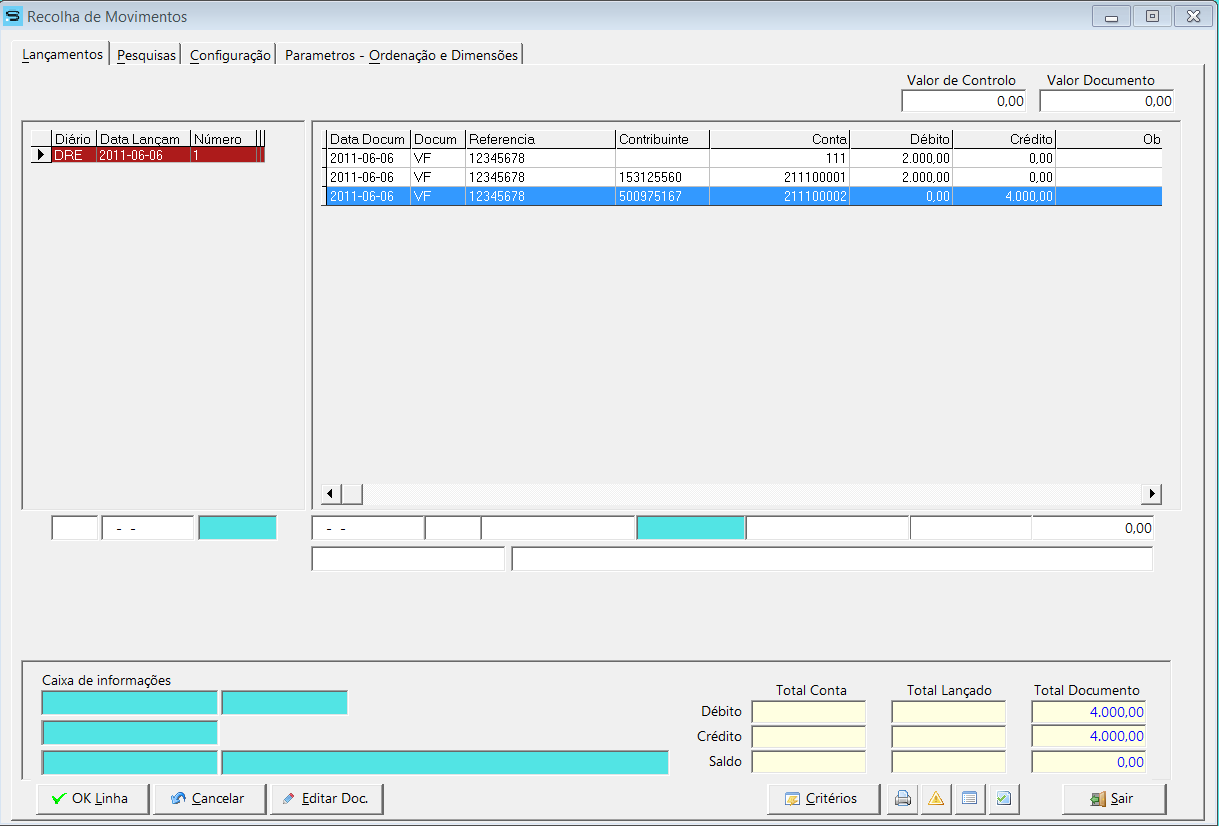Click the grid's left horizontal scroll arrow
The image size is (1219, 826).
click(330, 494)
